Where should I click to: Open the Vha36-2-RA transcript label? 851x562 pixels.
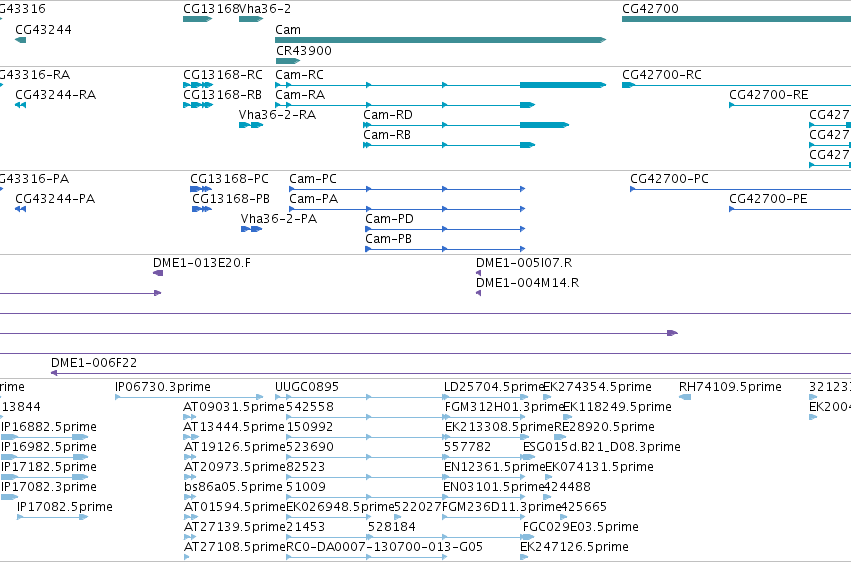point(277,115)
